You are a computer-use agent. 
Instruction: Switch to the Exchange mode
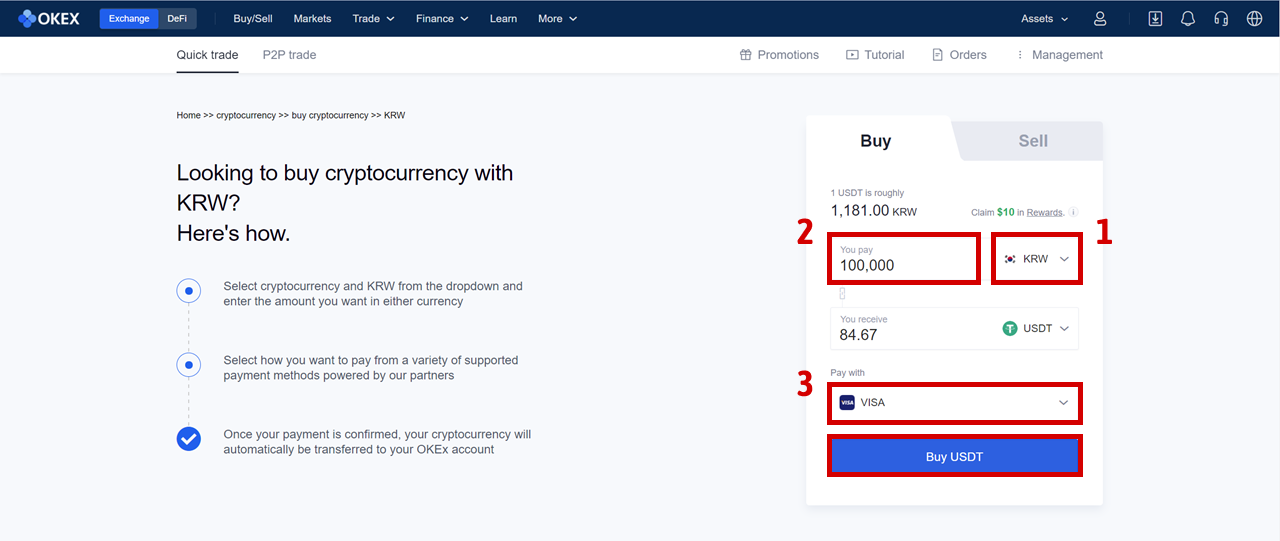tap(129, 18)
